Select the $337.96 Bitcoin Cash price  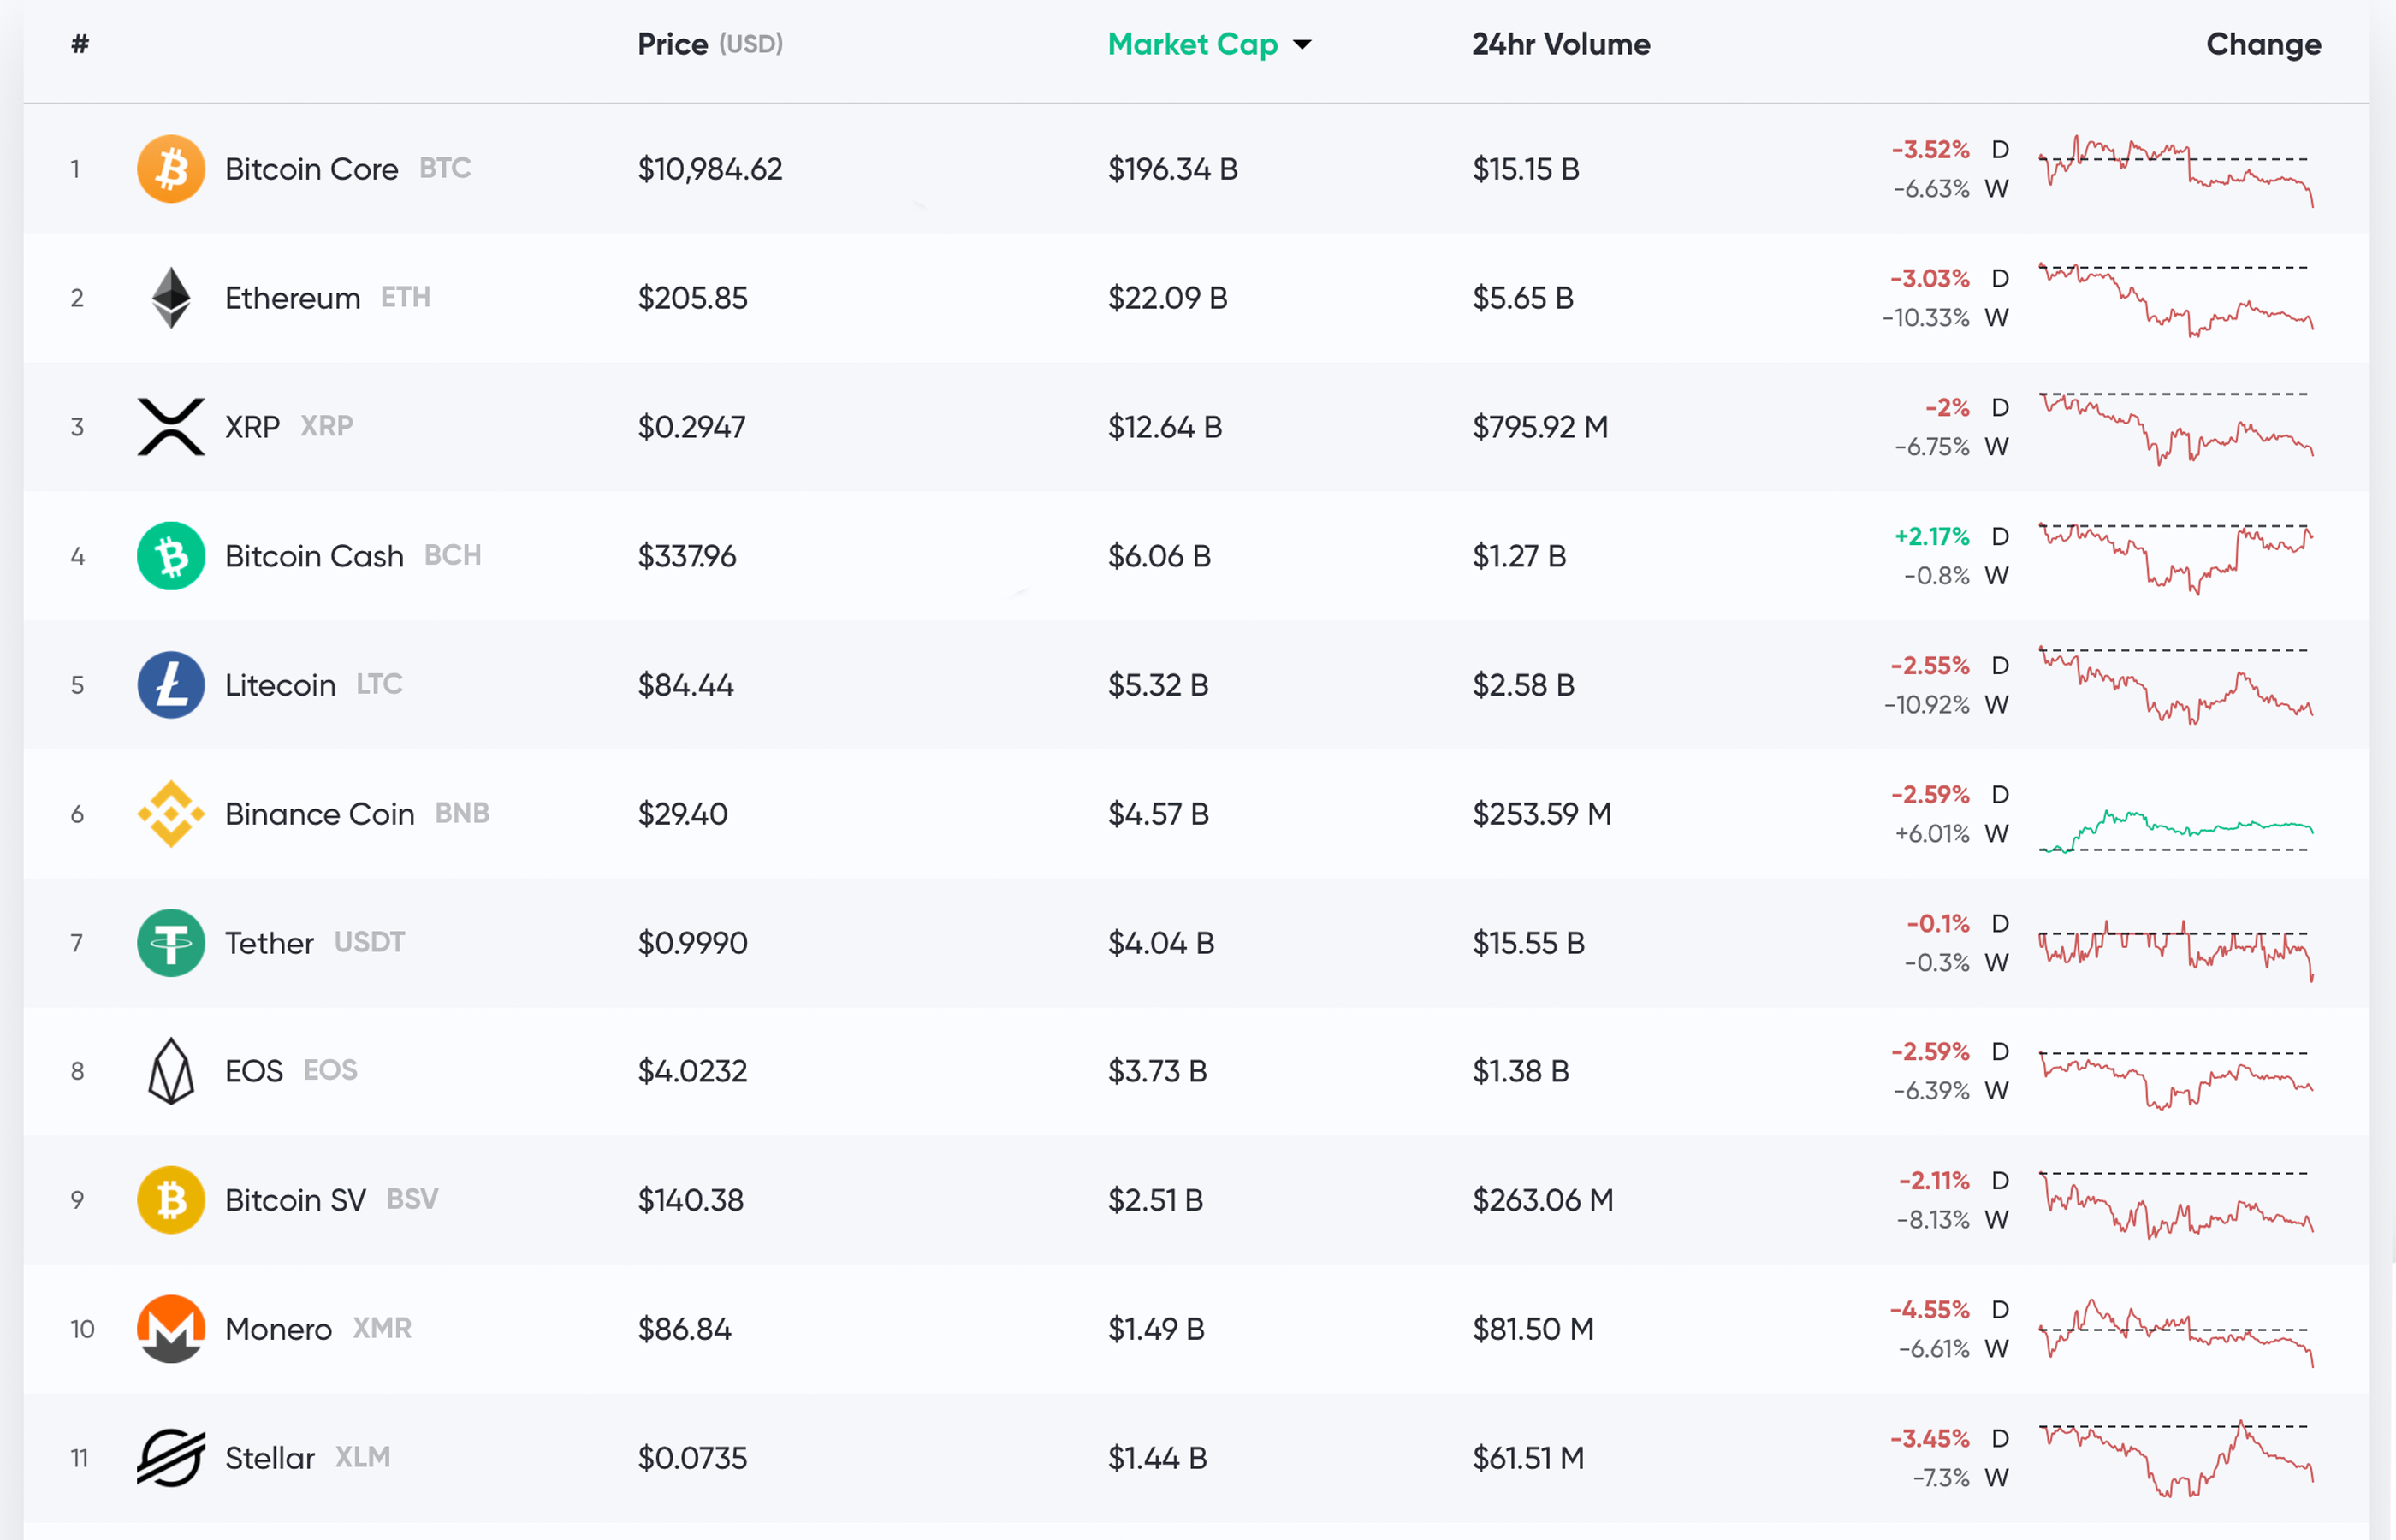tap(687, 556)
